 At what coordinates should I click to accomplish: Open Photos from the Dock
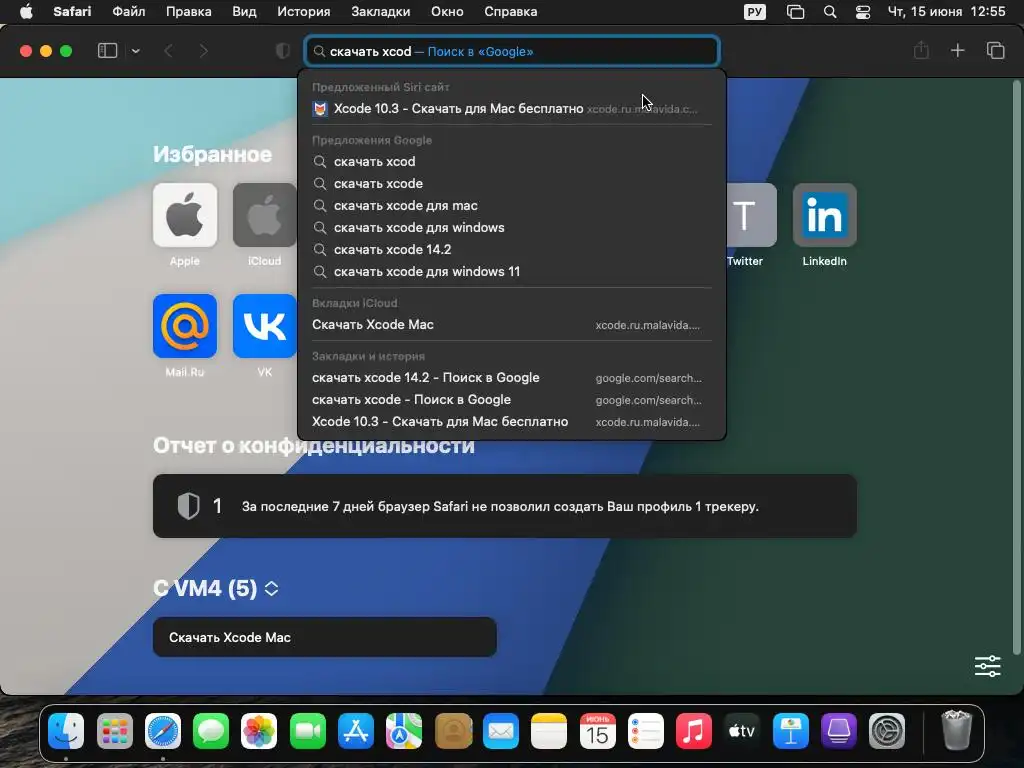pyautogui.click(x=259, y=731)
